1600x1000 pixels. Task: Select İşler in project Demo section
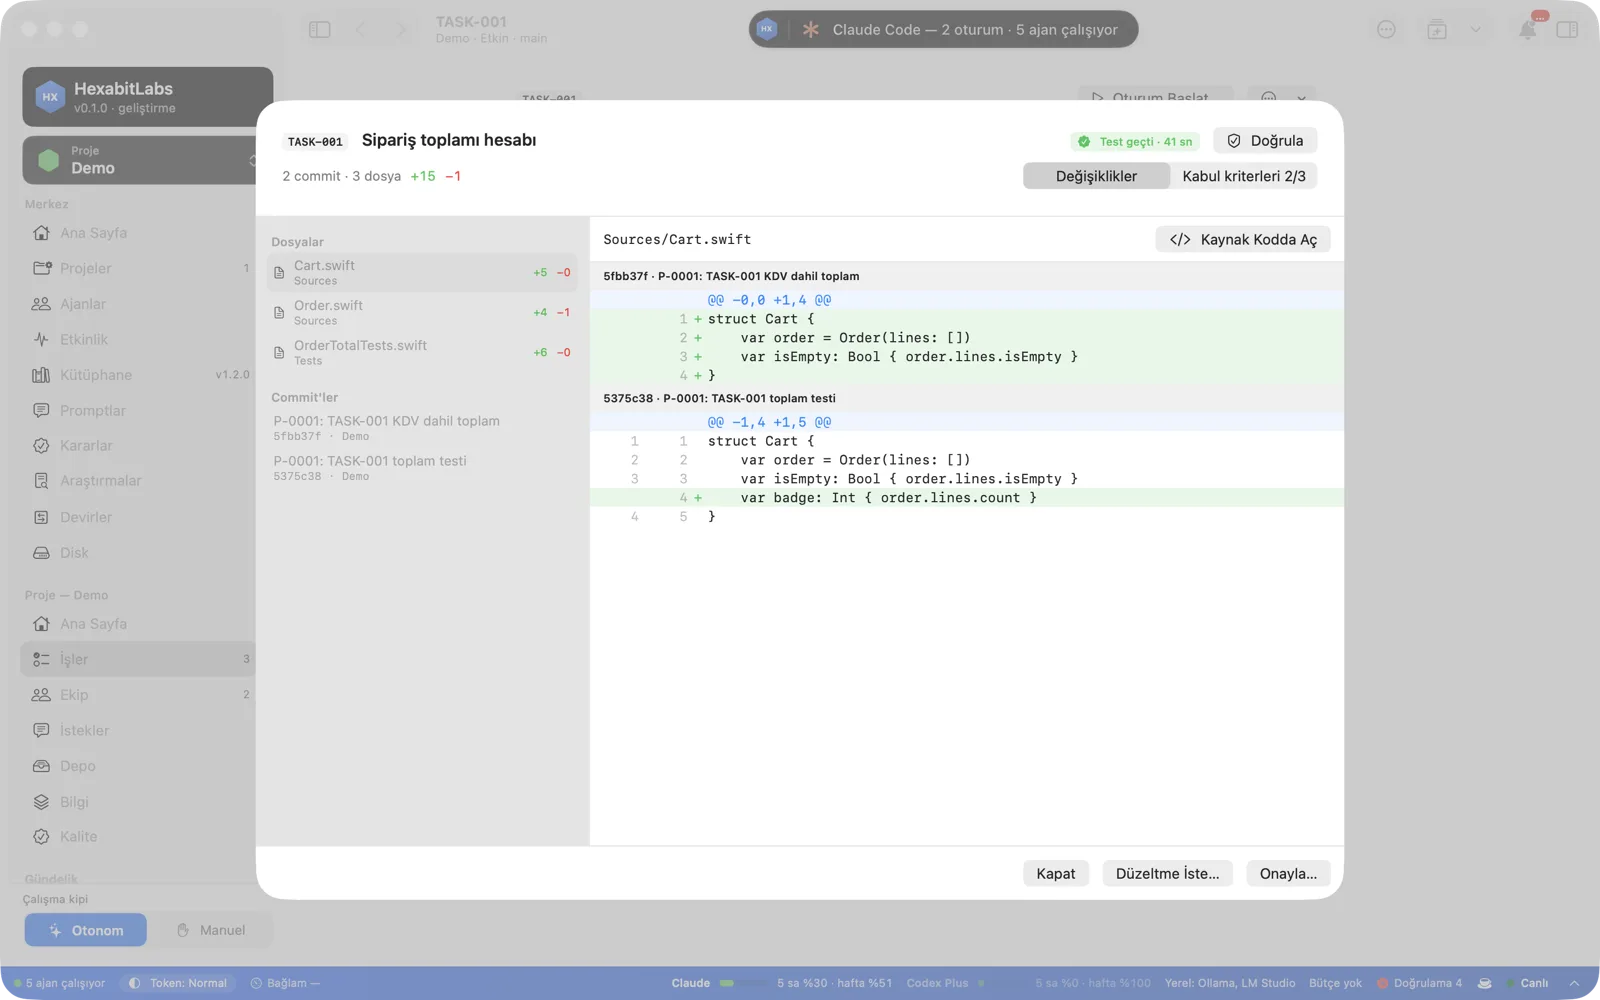(x=138, y=659)
